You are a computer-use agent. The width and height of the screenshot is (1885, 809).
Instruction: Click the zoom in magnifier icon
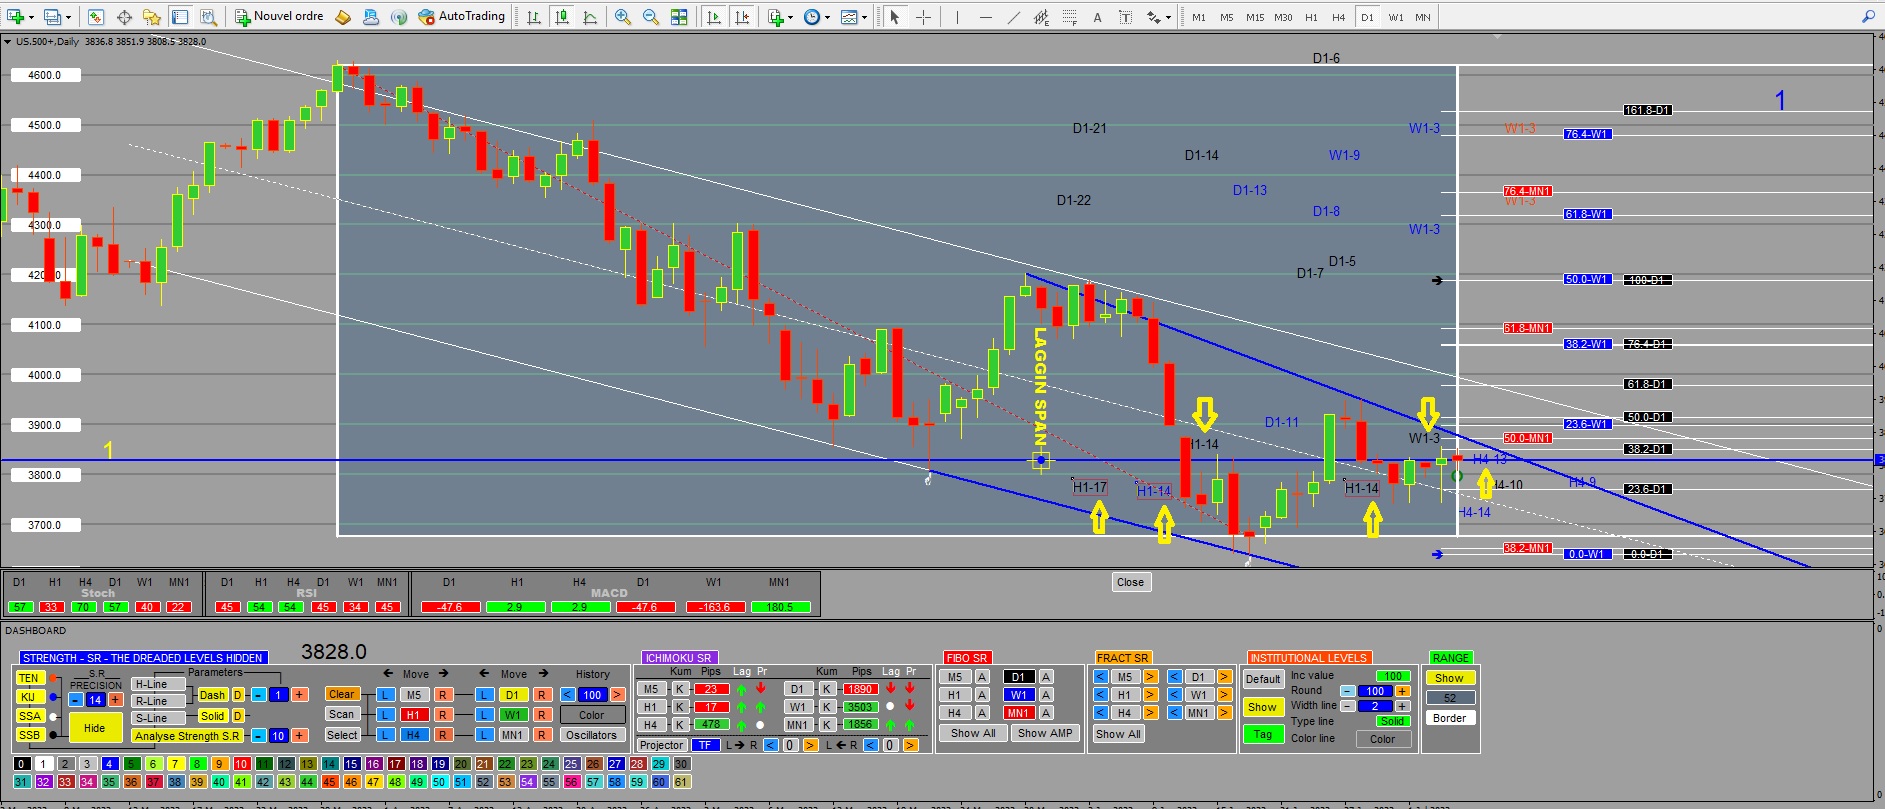click(x=622, y=17)
